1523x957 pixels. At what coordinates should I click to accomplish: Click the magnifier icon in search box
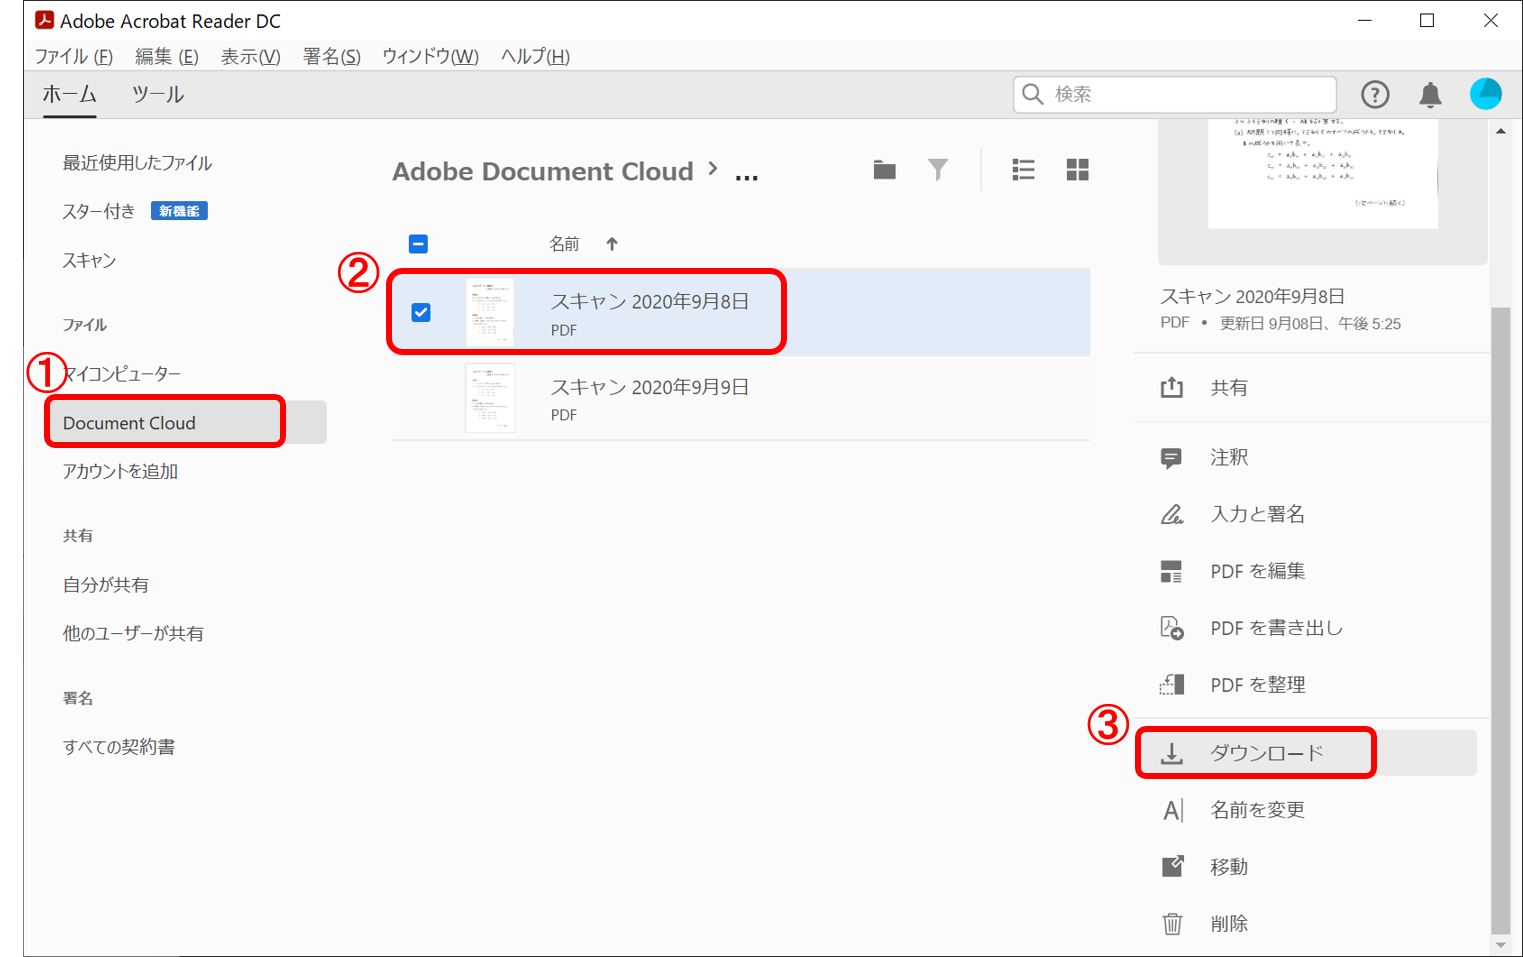(1033, 94)
